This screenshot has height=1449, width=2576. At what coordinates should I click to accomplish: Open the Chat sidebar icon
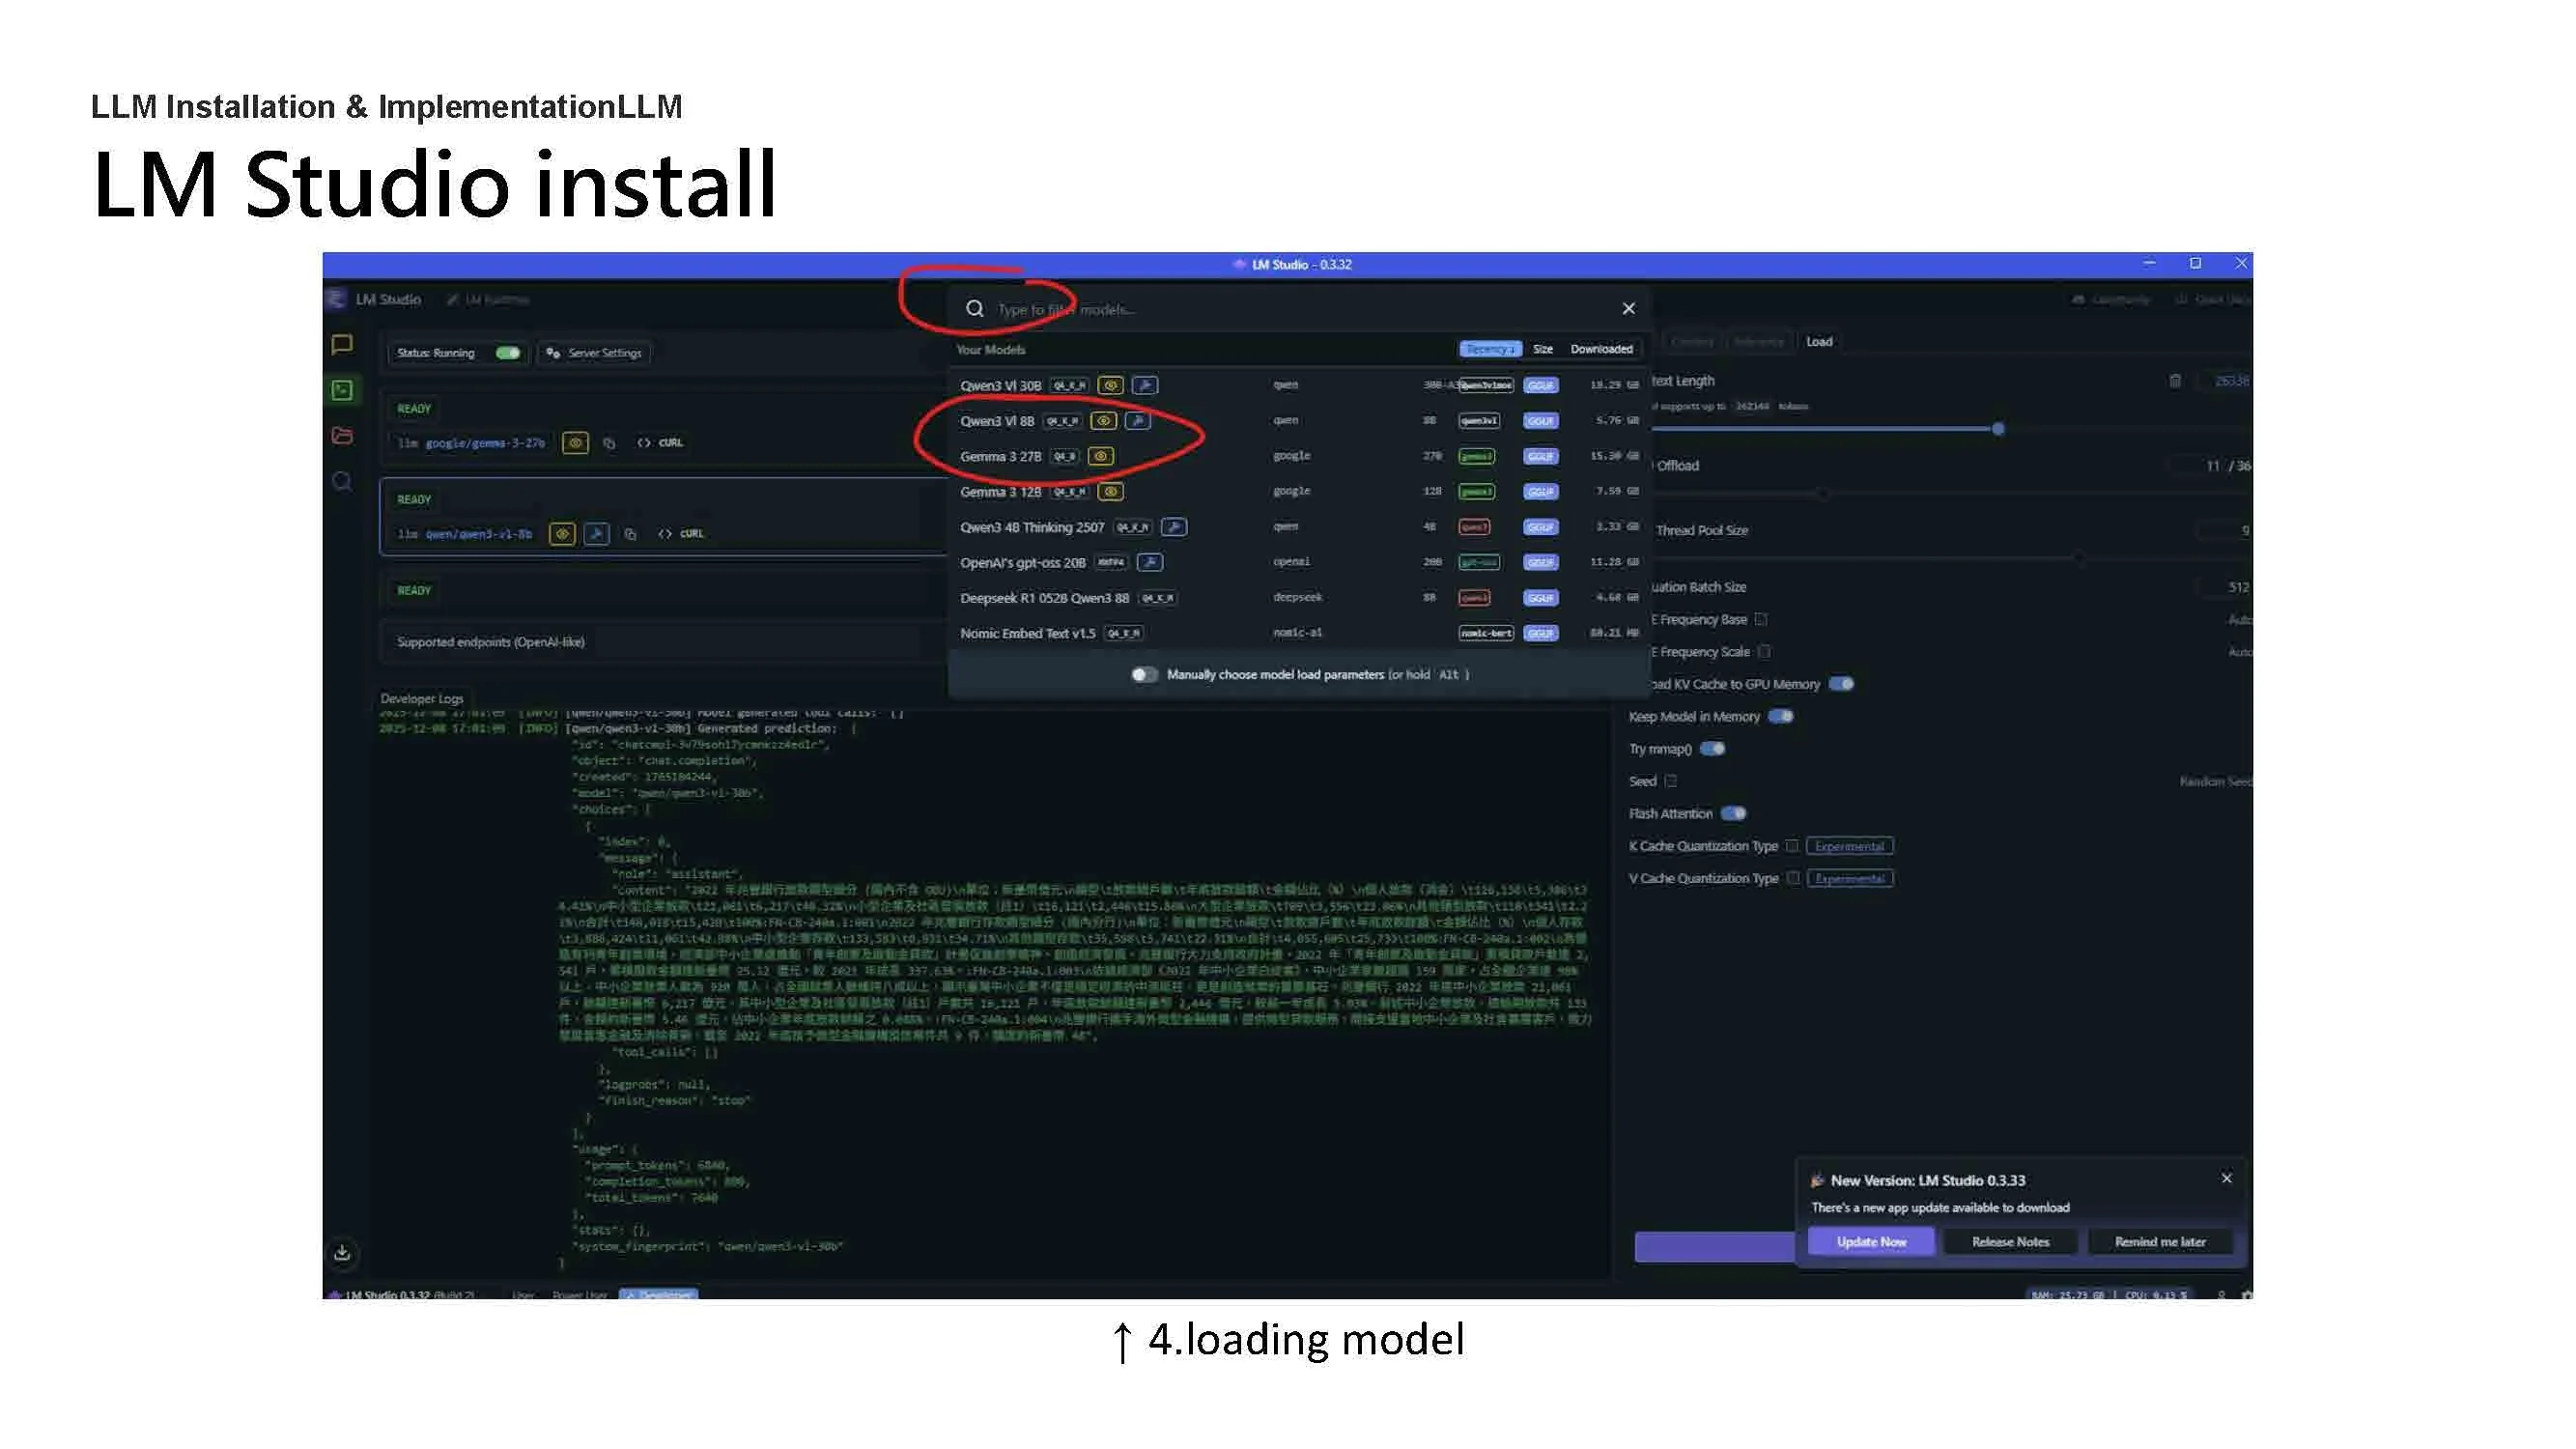tap(342, 344)
